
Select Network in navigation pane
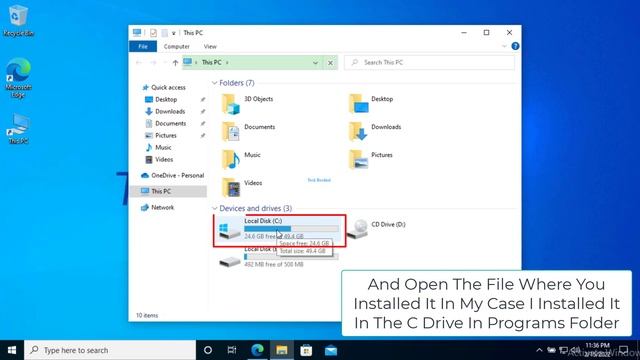point(162,207)
